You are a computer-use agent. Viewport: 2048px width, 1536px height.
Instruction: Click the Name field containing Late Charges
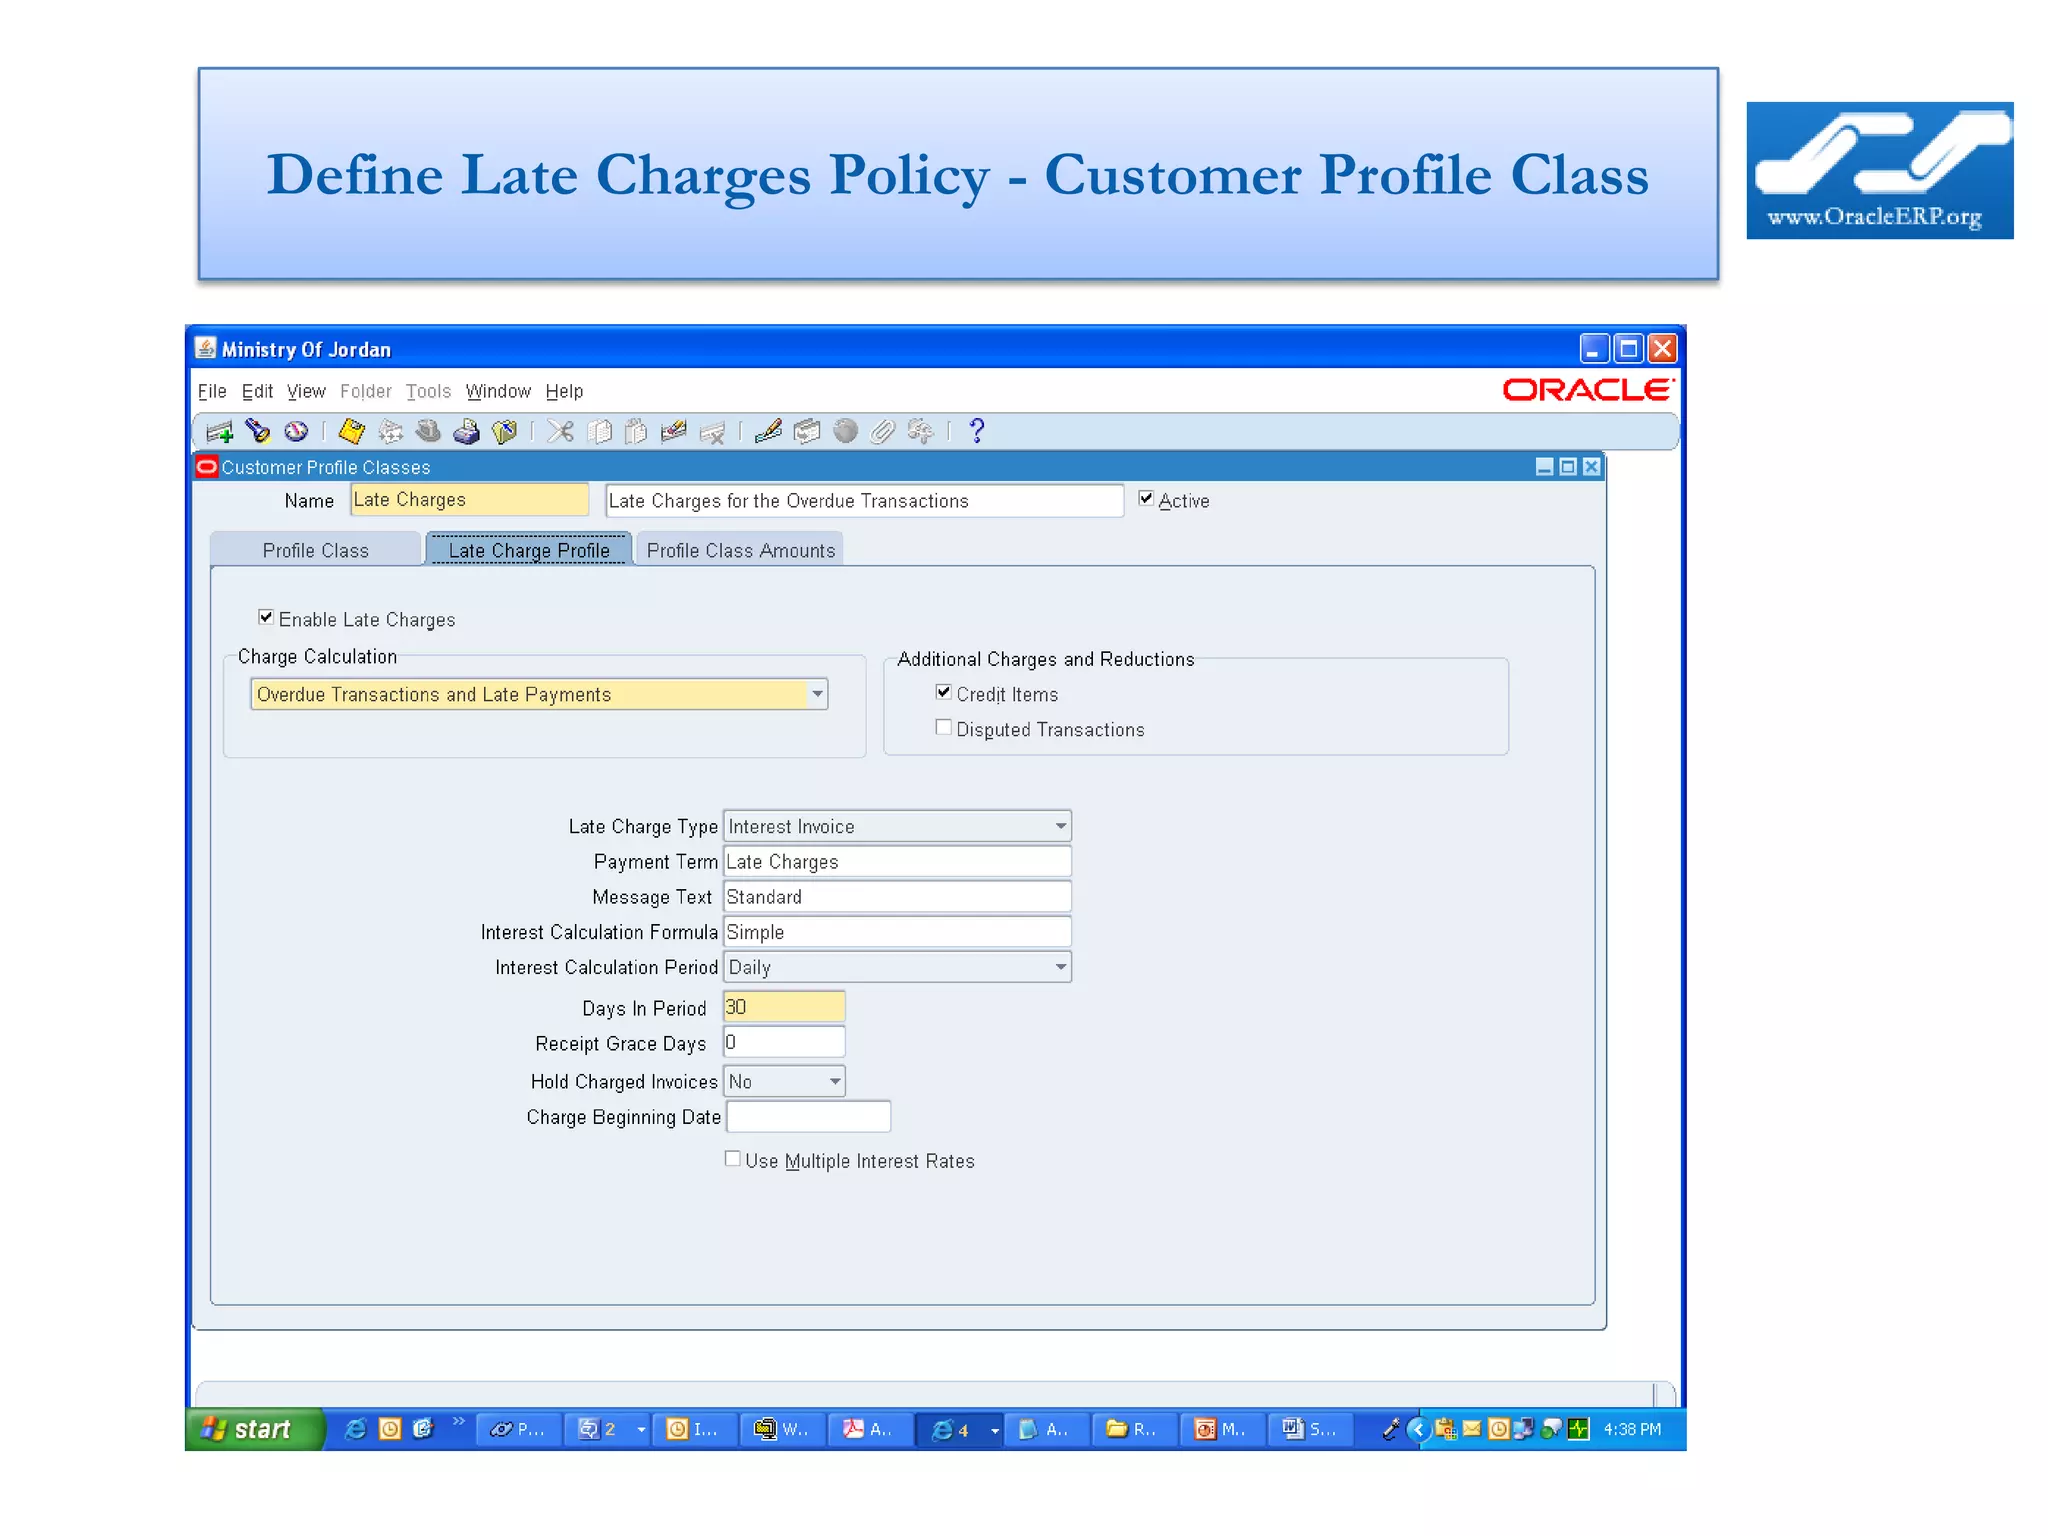click(469, 499)
